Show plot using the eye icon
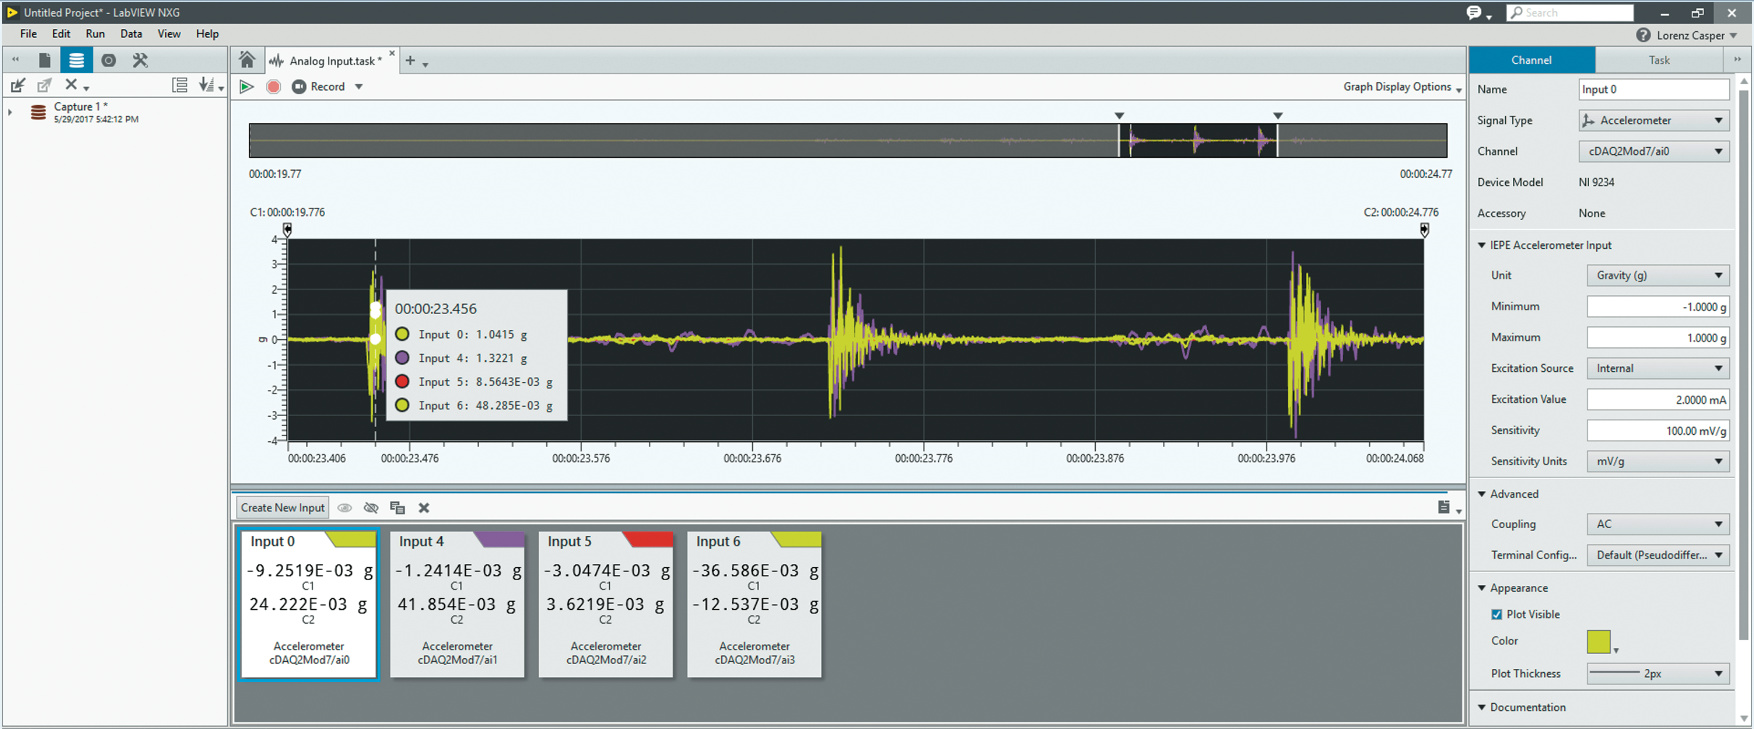Viewport: 1754px width, 729px height. (345, 508)
